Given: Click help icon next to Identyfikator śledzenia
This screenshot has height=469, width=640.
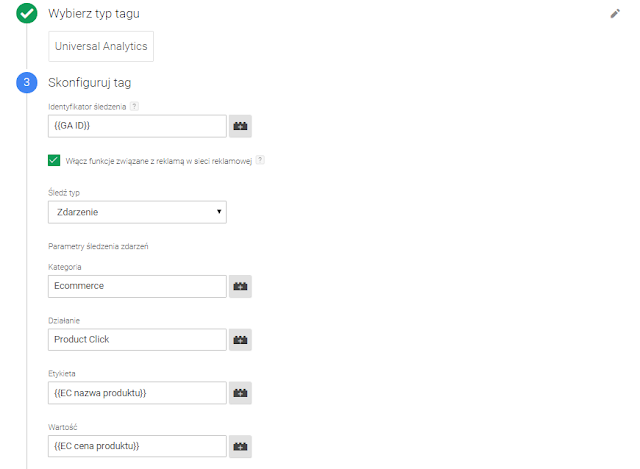Looking at the screenshot, I should point(134,106).
